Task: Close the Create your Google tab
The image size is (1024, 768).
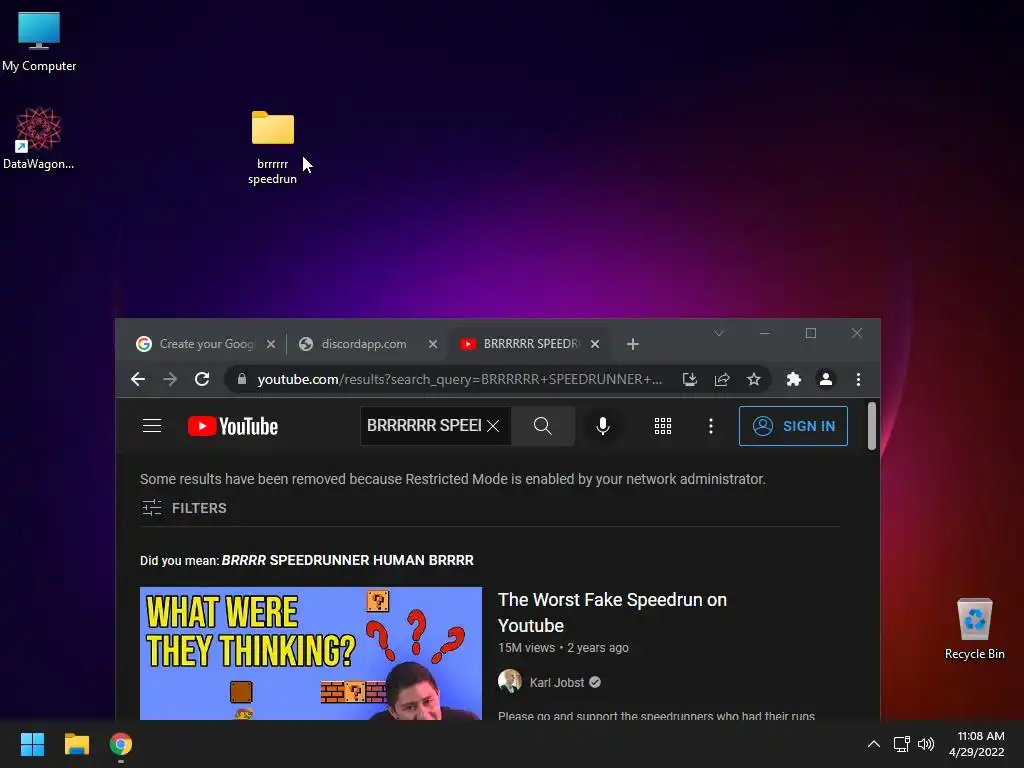Action: pyautogui.click(x=271, y=344)
